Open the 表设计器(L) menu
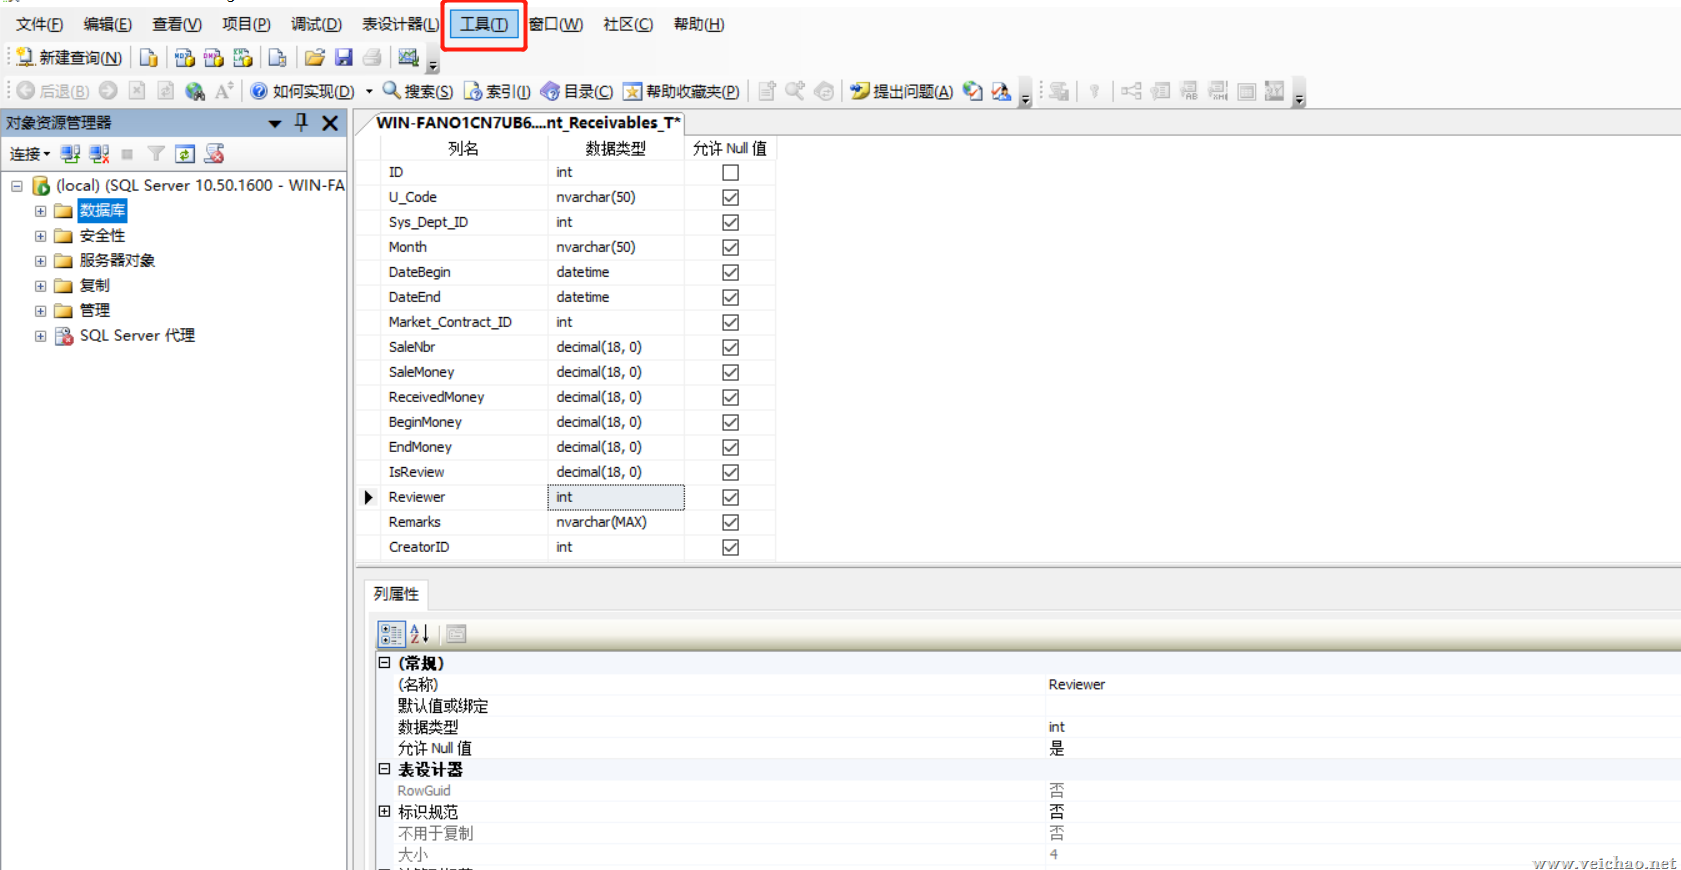 point(400,24)
